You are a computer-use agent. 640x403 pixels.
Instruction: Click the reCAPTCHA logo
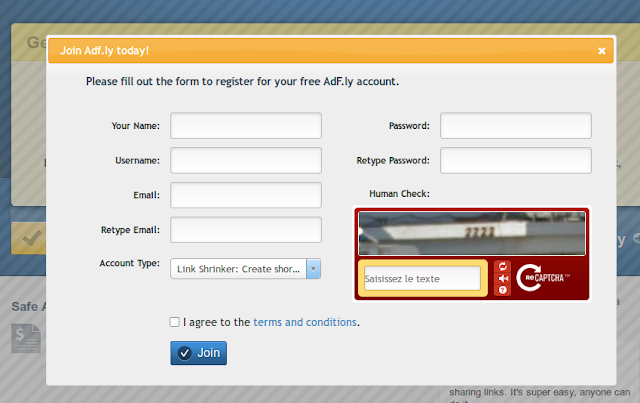(543, 278)
